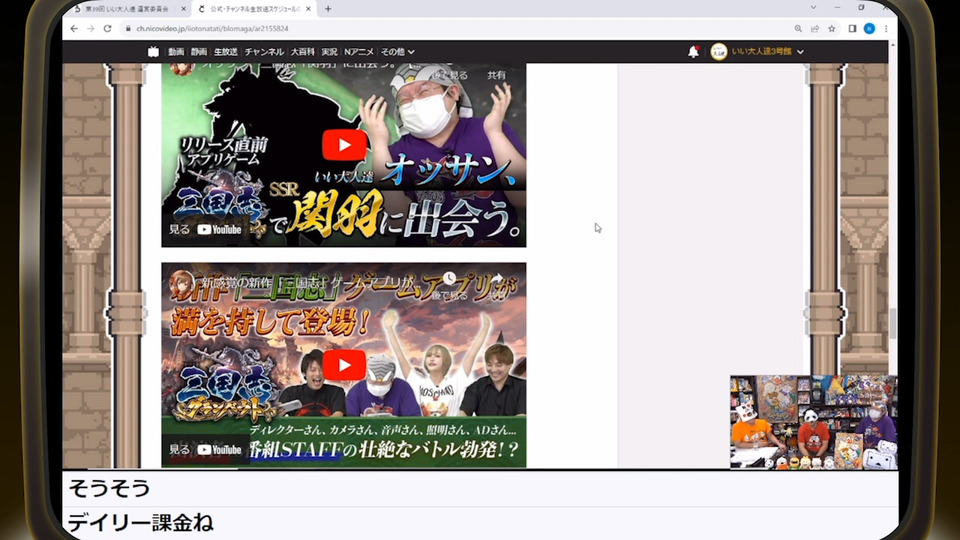Open the notification bell icon
This screenshot has width=960, height=540.
point(693,52)
